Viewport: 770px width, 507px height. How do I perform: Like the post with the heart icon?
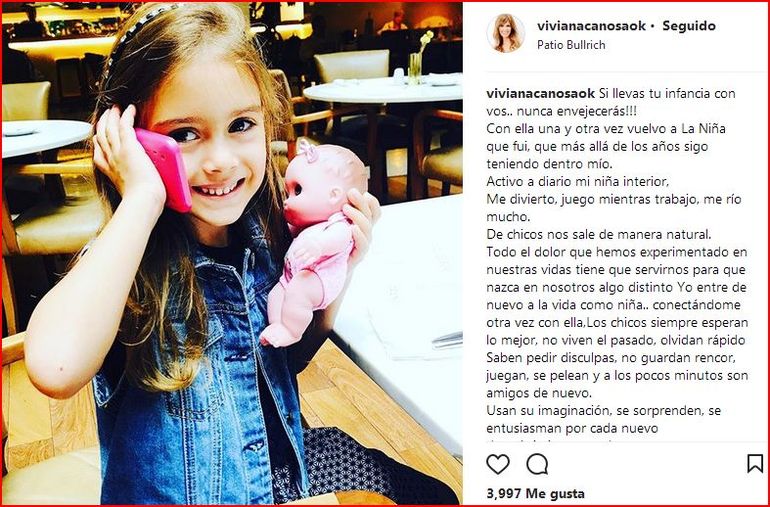click(497, 464)
